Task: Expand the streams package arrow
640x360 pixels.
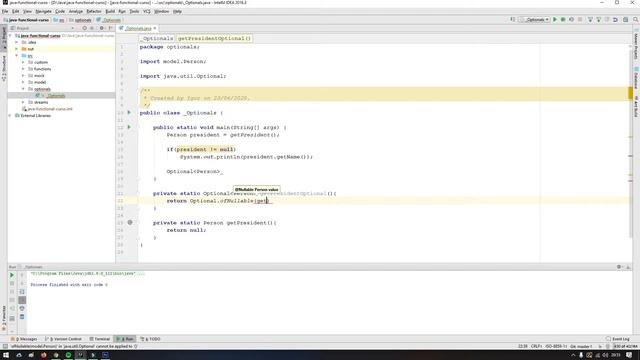Action: tap(23, 102)
